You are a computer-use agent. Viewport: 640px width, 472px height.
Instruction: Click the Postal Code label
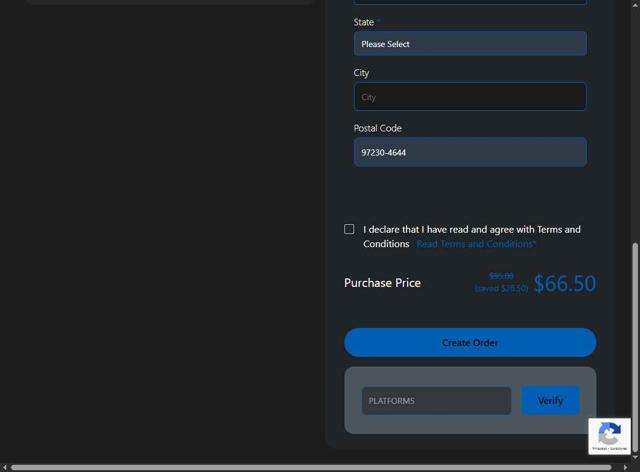click(x=378, y=128)
